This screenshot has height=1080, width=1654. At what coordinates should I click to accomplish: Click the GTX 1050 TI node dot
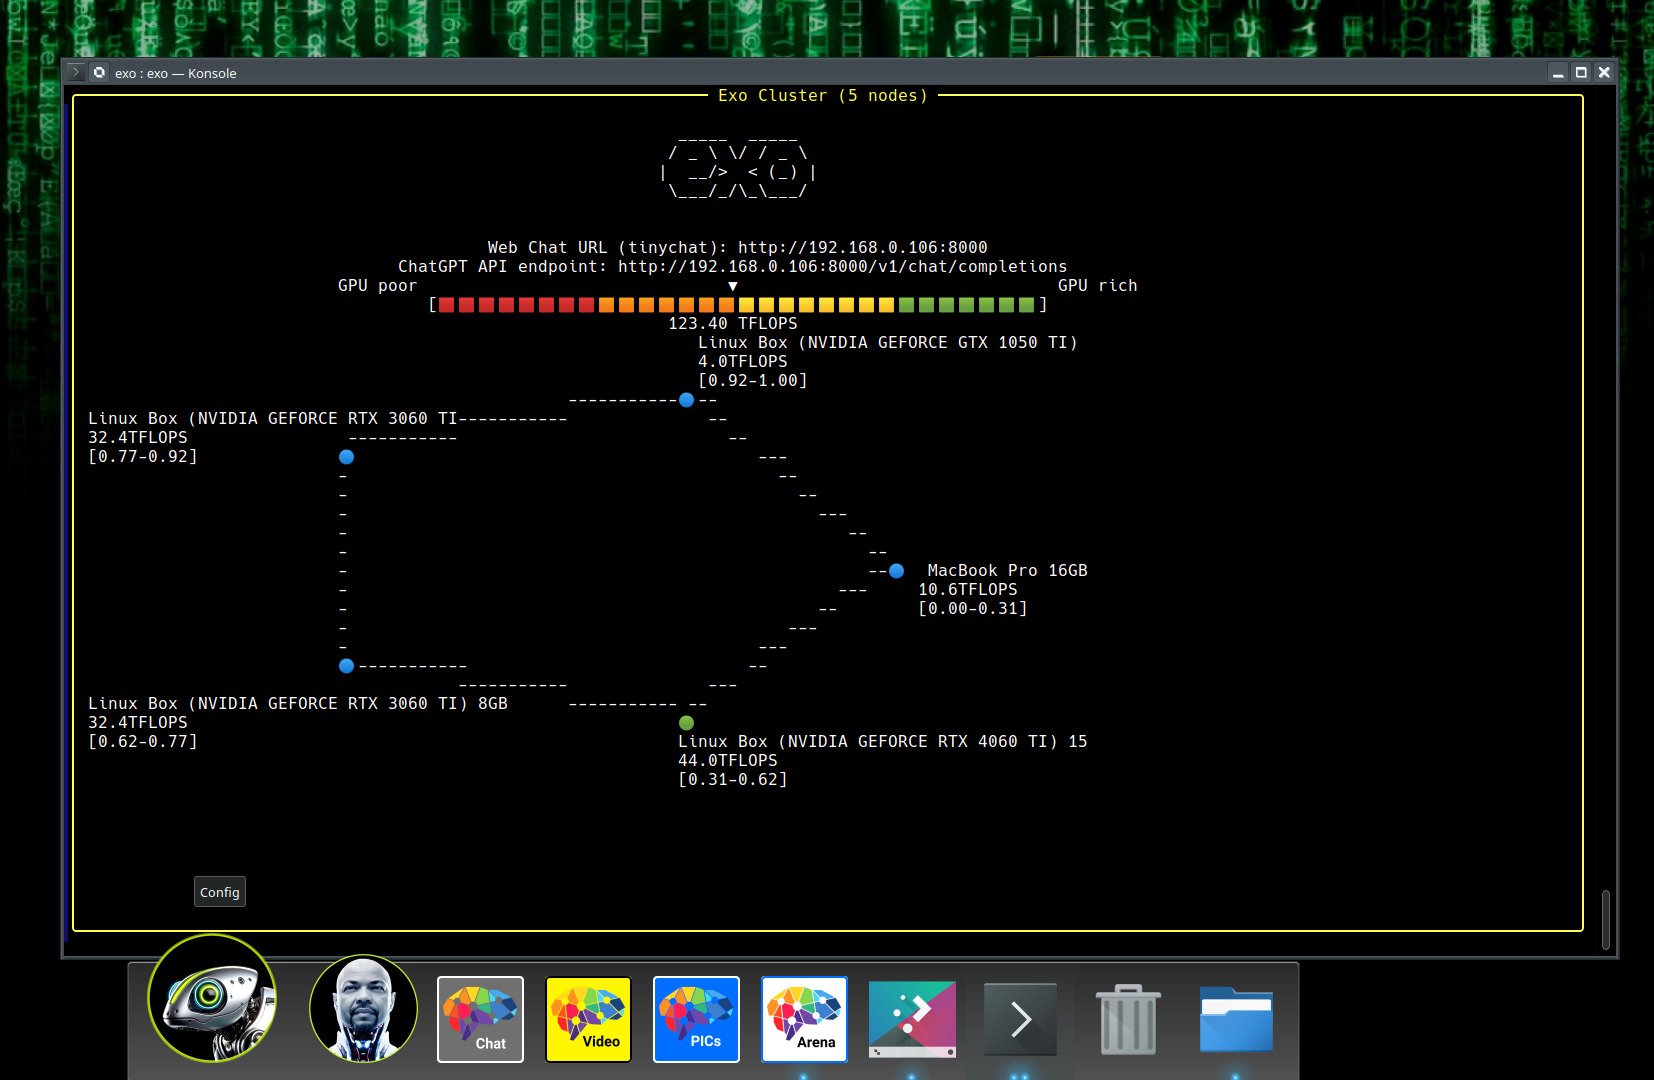tap(686, 400)
